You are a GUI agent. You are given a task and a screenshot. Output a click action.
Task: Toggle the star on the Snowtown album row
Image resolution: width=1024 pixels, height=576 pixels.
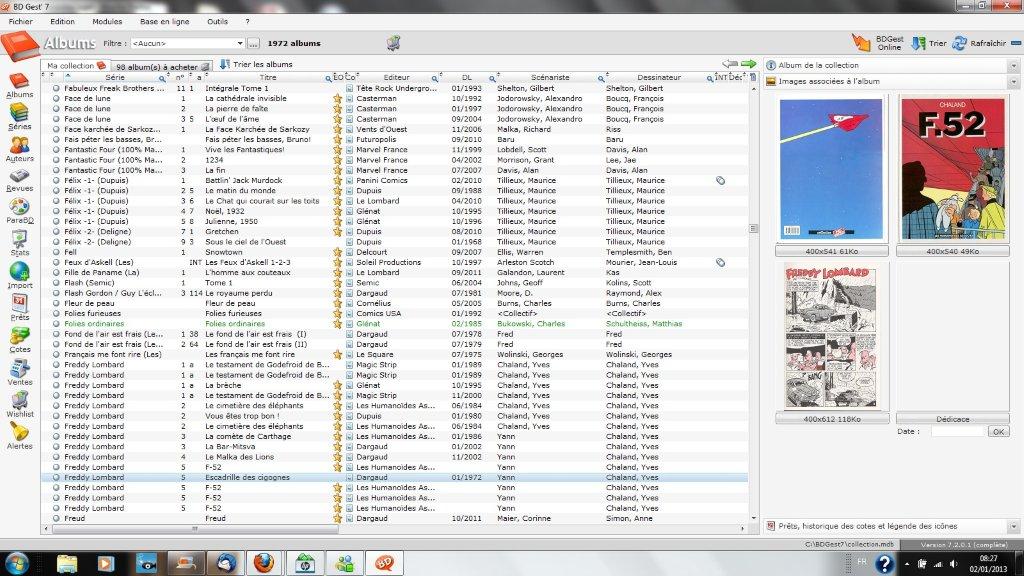click(x=338, y=253)
